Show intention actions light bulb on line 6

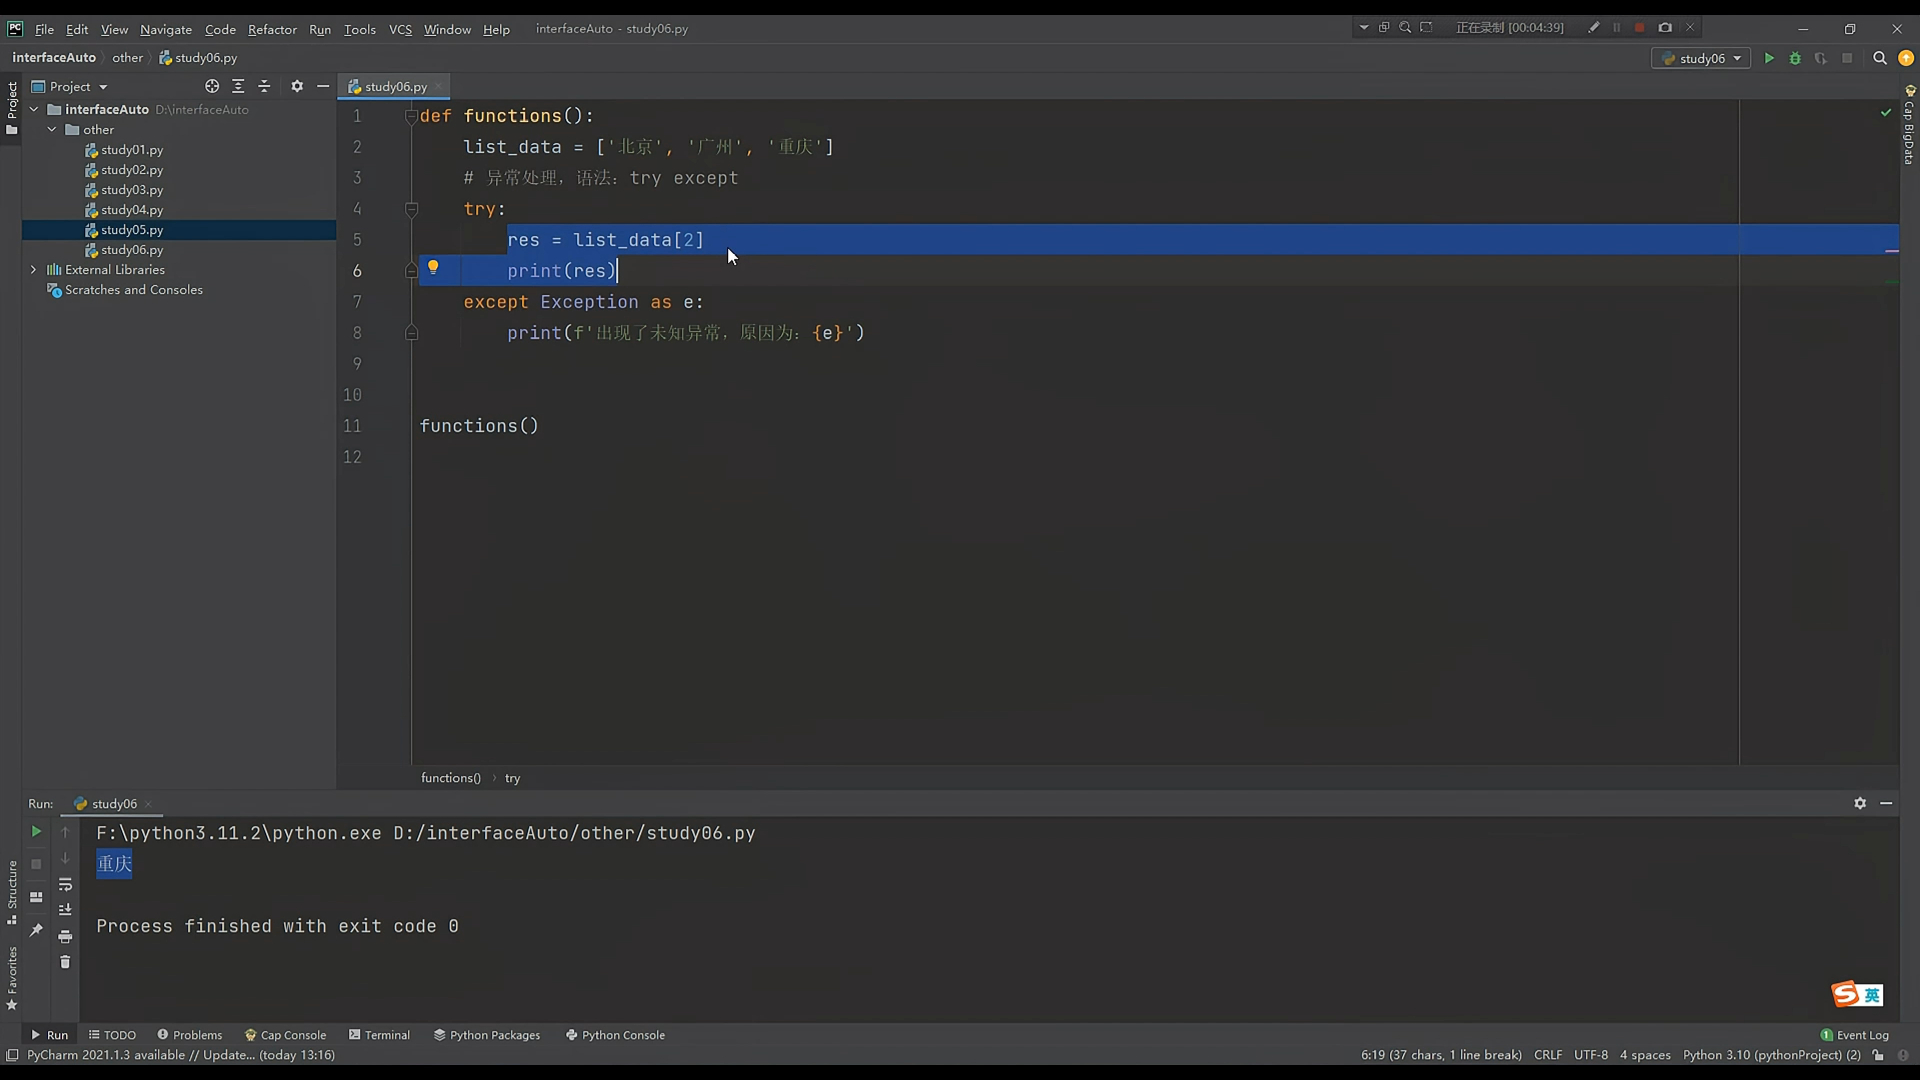(x=433, y=267)
